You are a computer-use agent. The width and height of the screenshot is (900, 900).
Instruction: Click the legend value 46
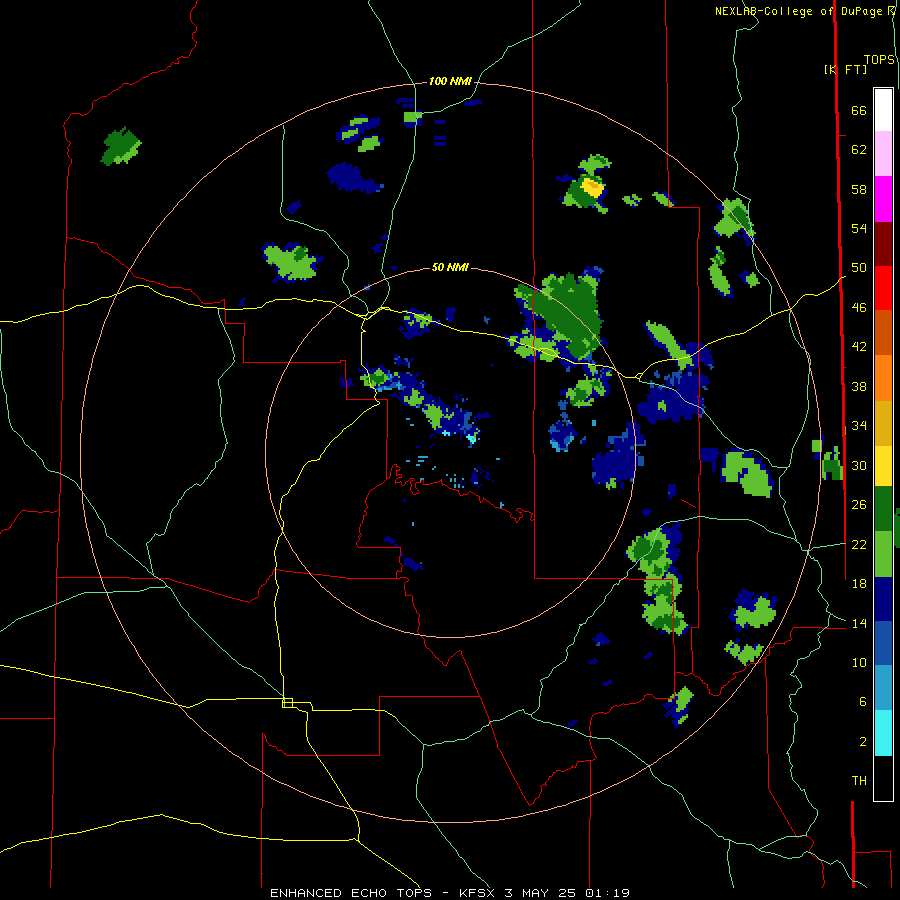coord(859,308)
